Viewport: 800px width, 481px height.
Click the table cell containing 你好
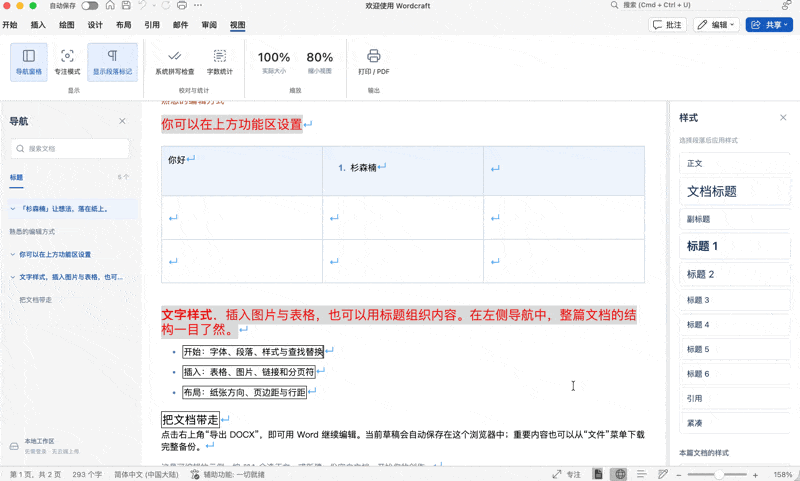(242, 171)
